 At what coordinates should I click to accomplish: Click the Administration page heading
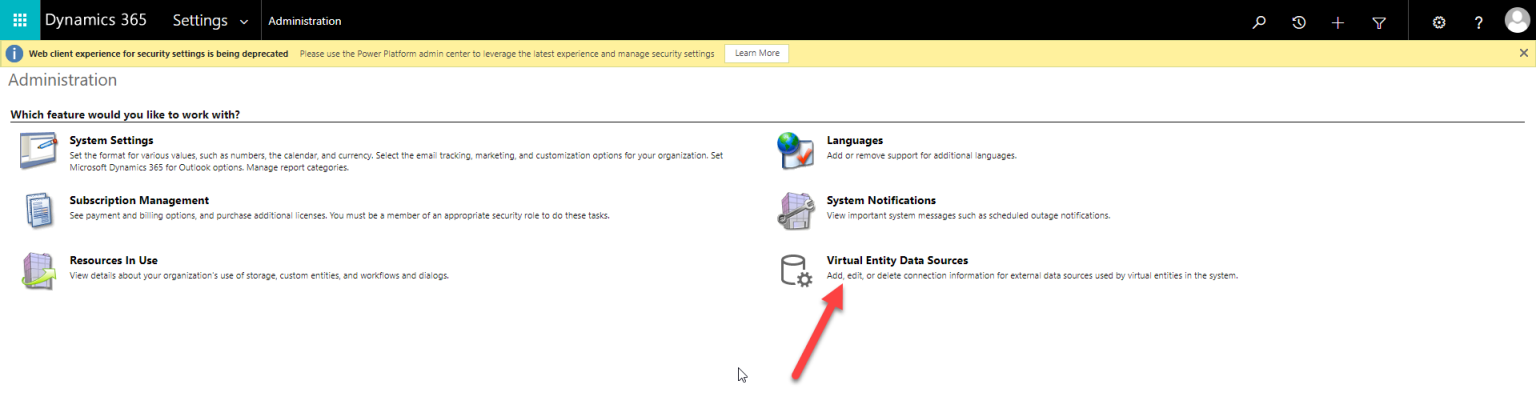(x=62, y=79)
